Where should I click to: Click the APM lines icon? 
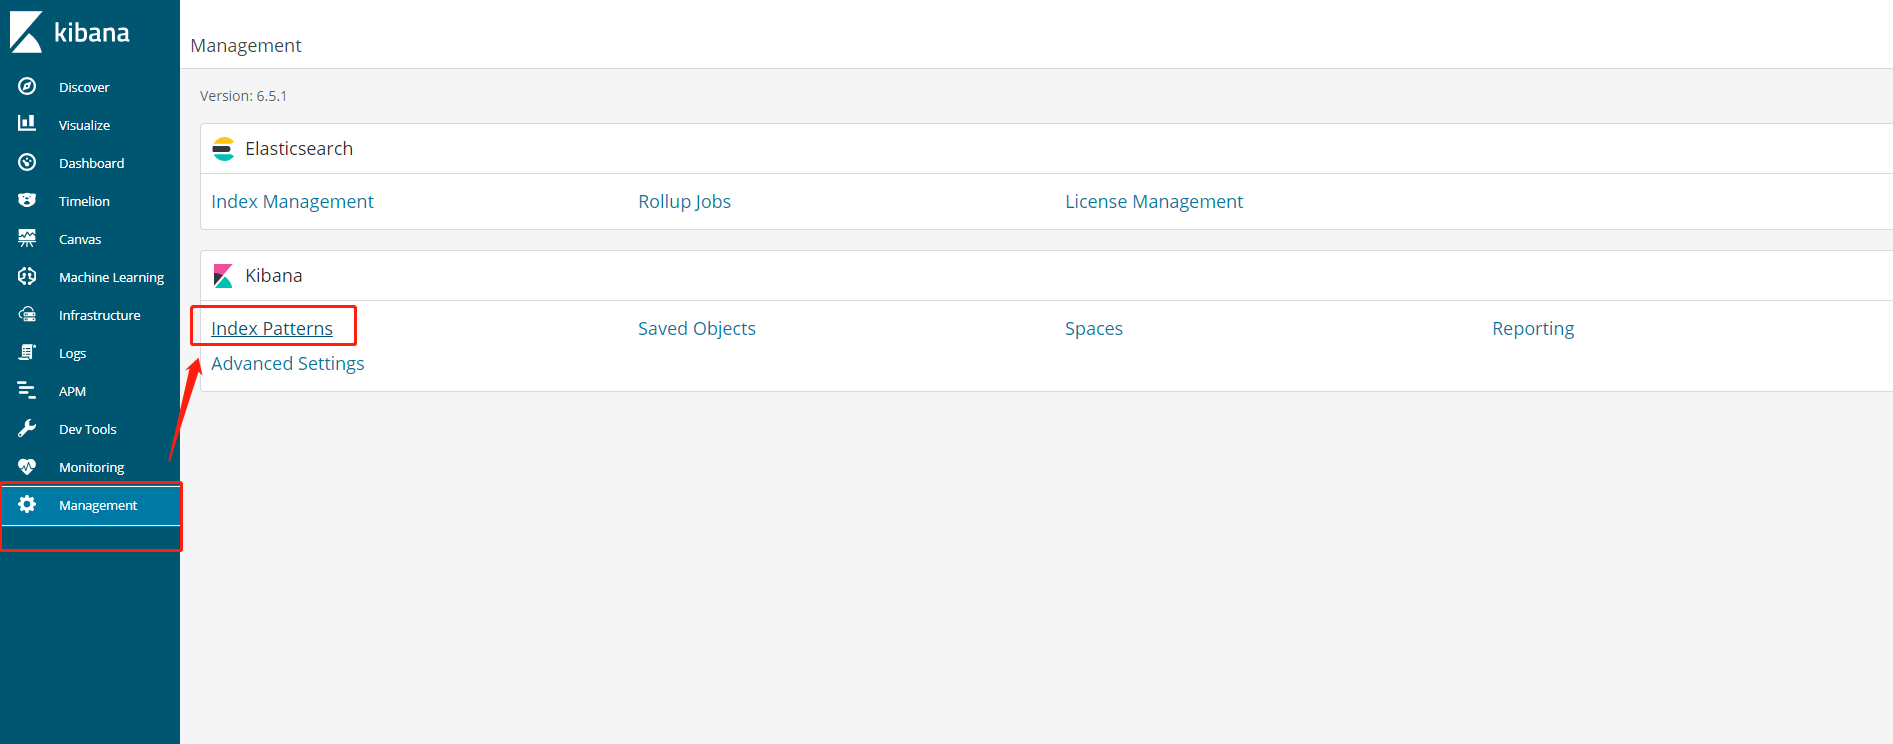27,390
